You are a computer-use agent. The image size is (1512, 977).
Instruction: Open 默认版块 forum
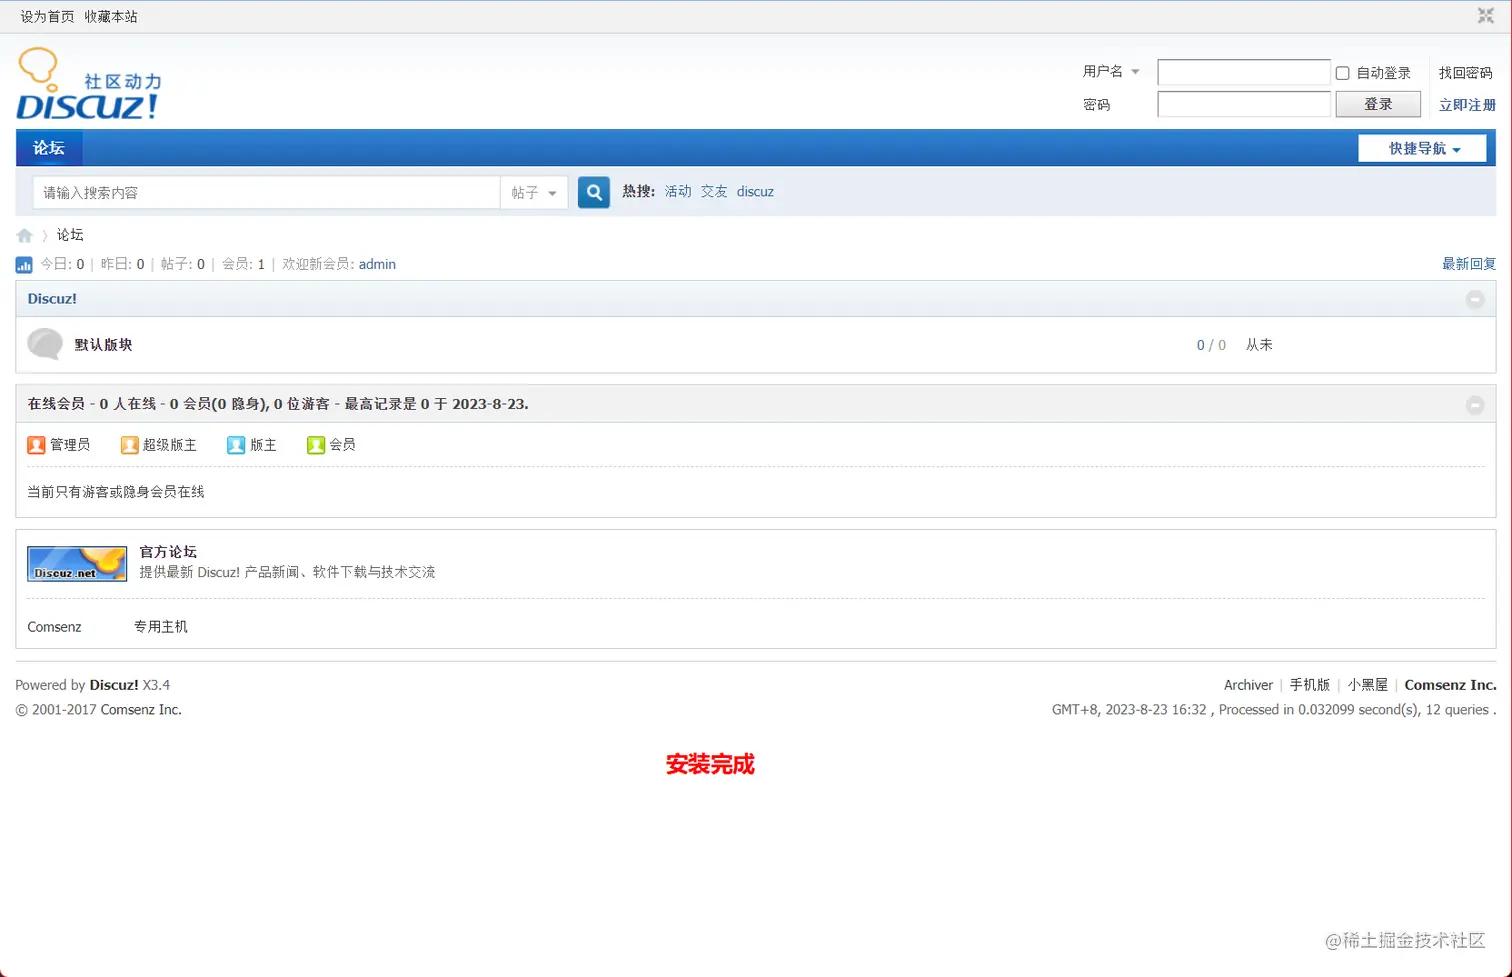(x=103, y=345)
